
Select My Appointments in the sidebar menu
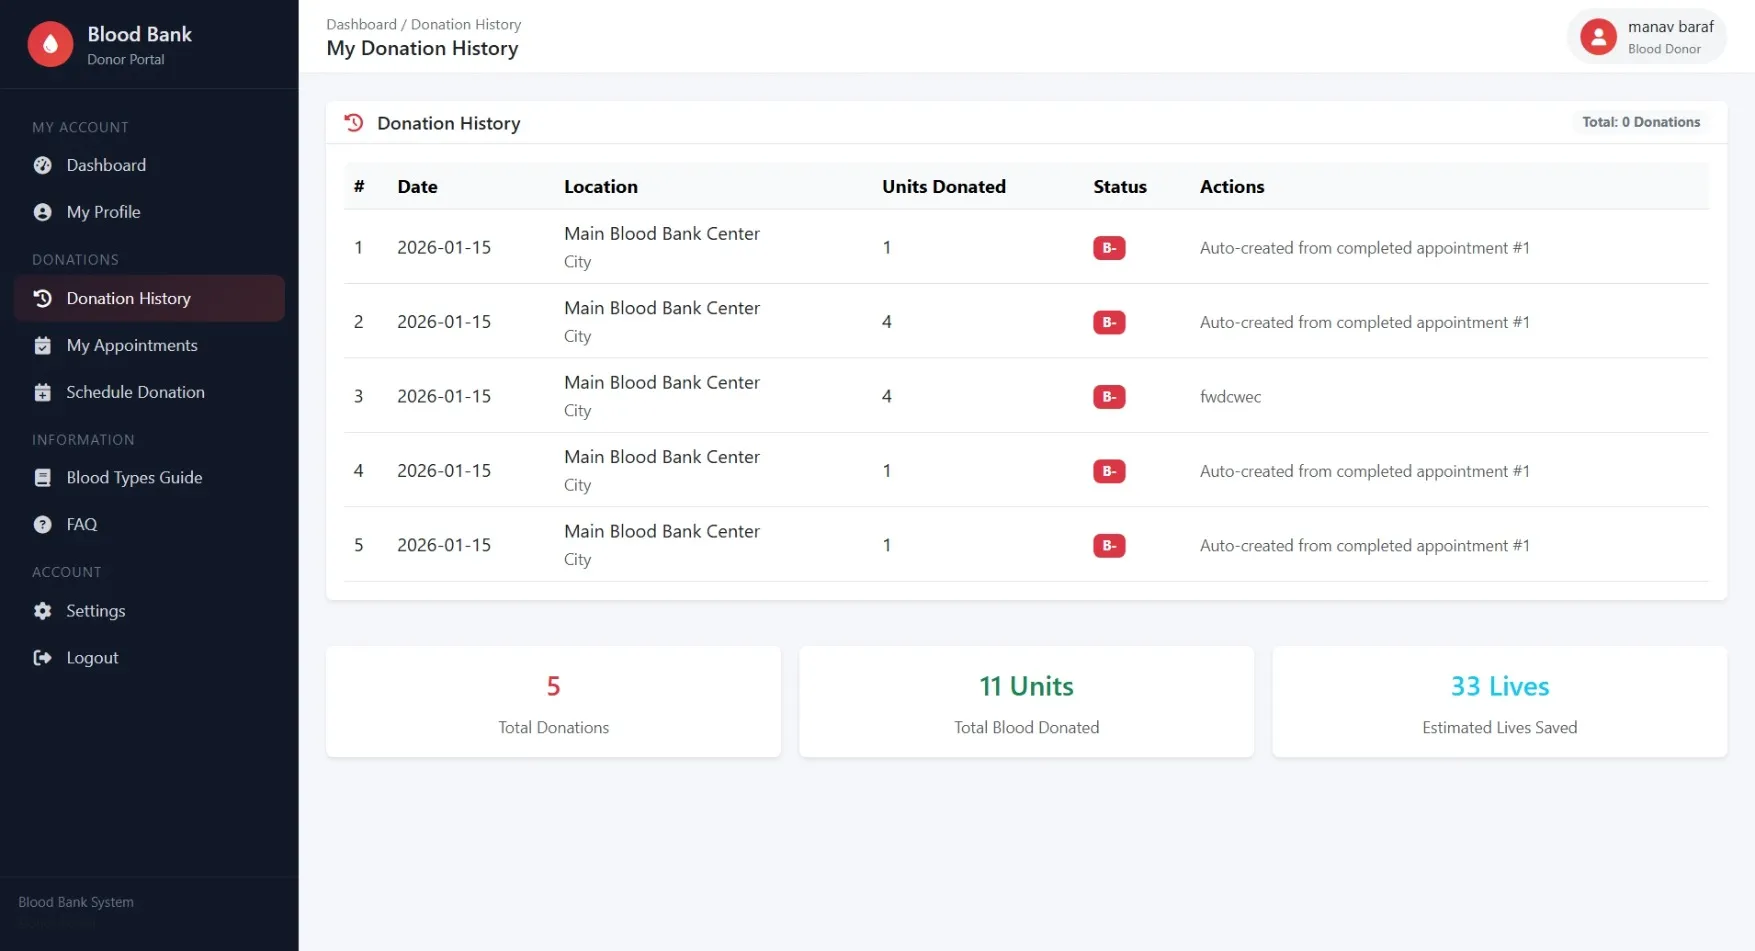[131, 345]
